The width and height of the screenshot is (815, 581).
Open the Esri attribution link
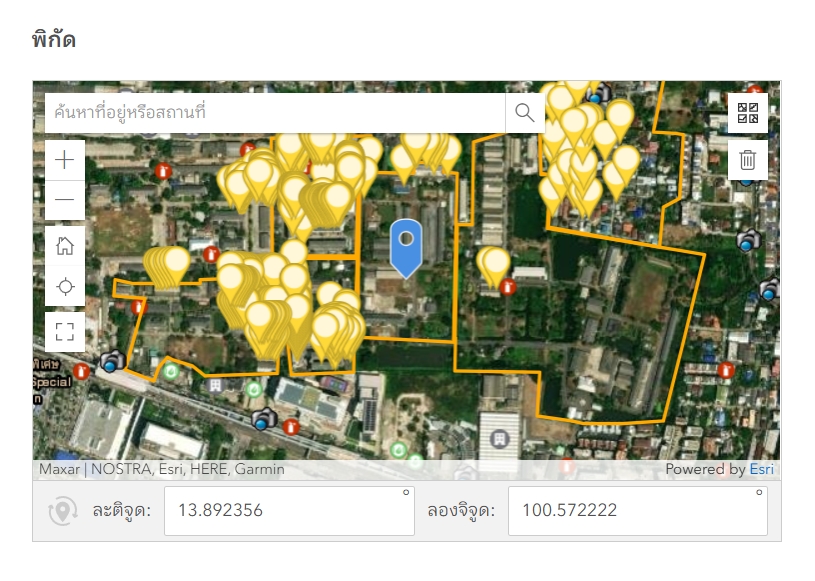763,469
